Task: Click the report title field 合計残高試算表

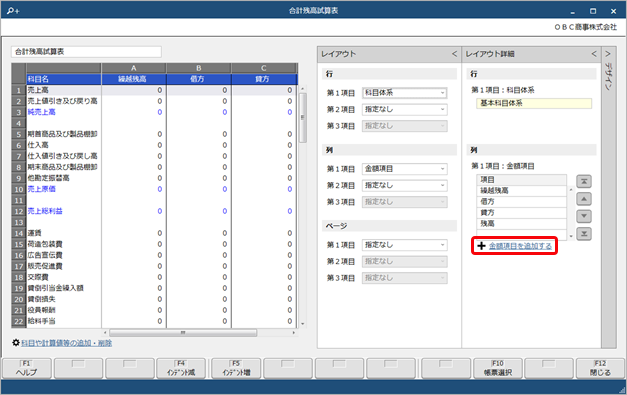Action: click(86, 52)
